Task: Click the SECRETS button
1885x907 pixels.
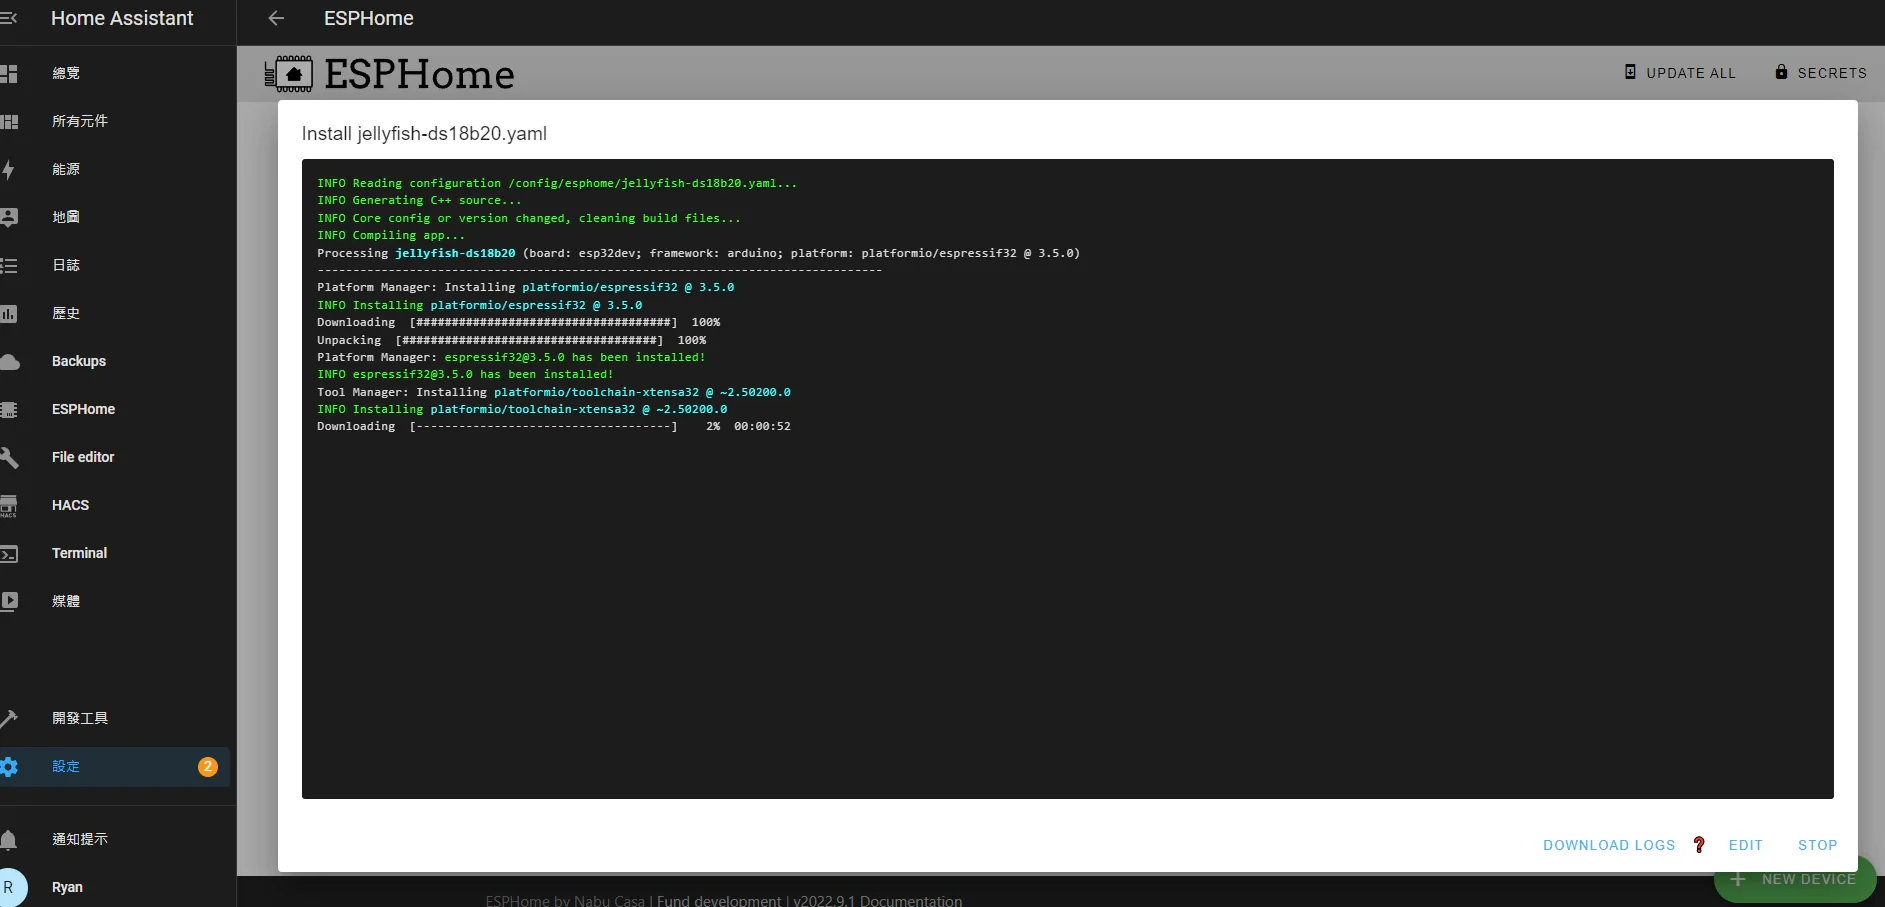Action: point(1820,73)
